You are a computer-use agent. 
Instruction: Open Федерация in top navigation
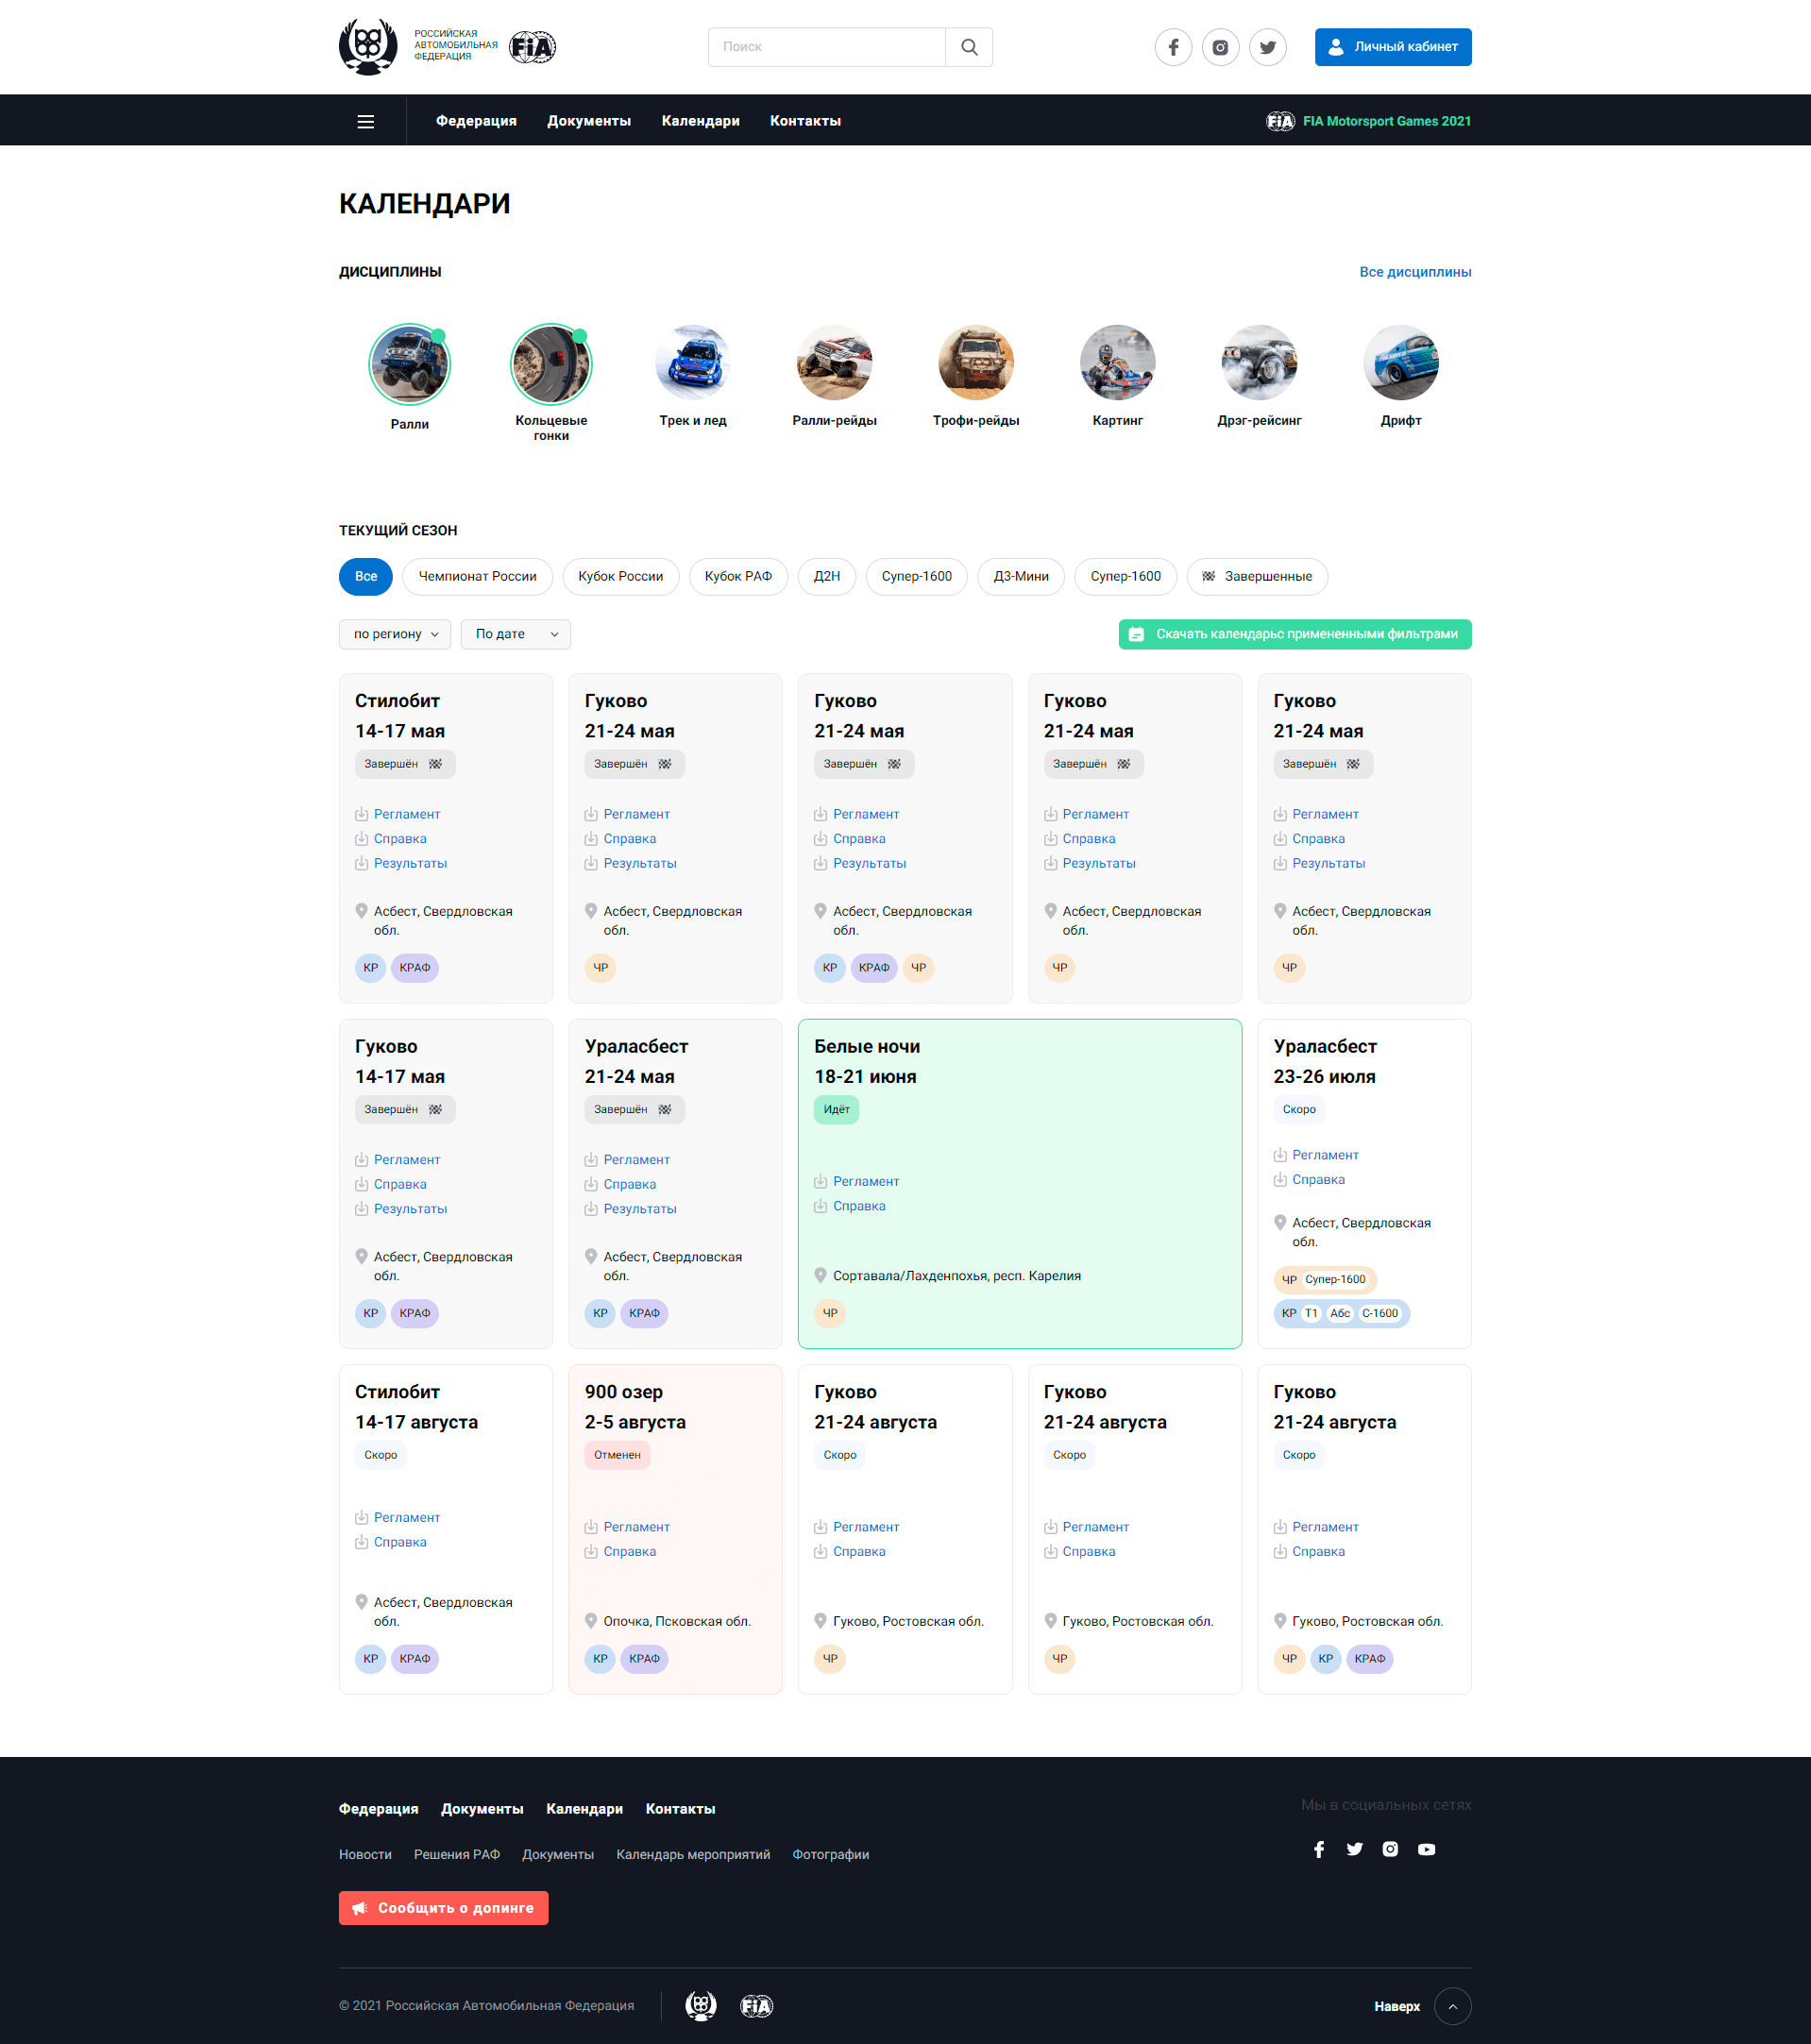pyautogui.click(x=476, y=121)
